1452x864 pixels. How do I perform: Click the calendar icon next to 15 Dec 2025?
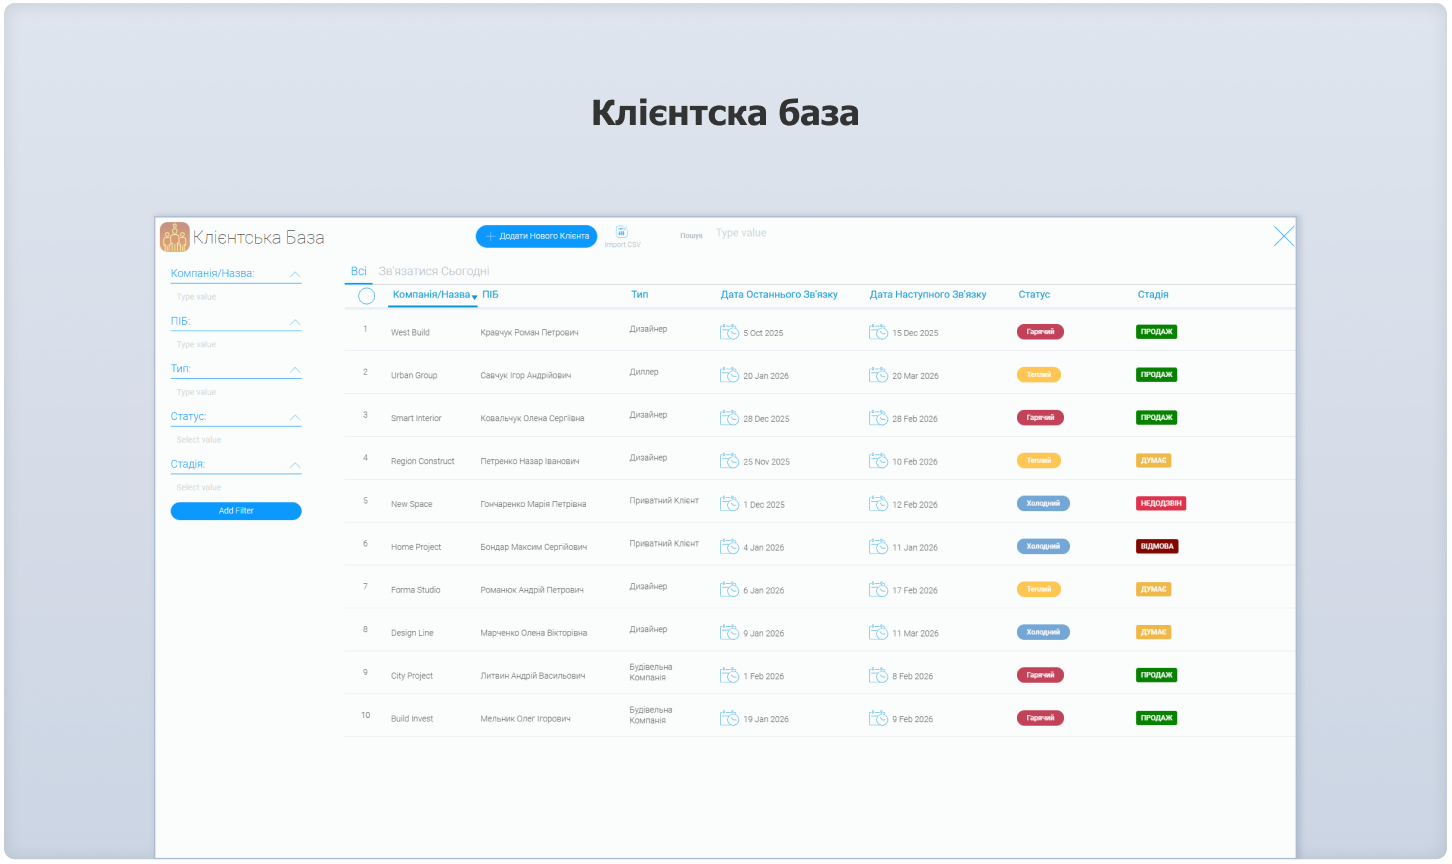click(x=878, y=331)
